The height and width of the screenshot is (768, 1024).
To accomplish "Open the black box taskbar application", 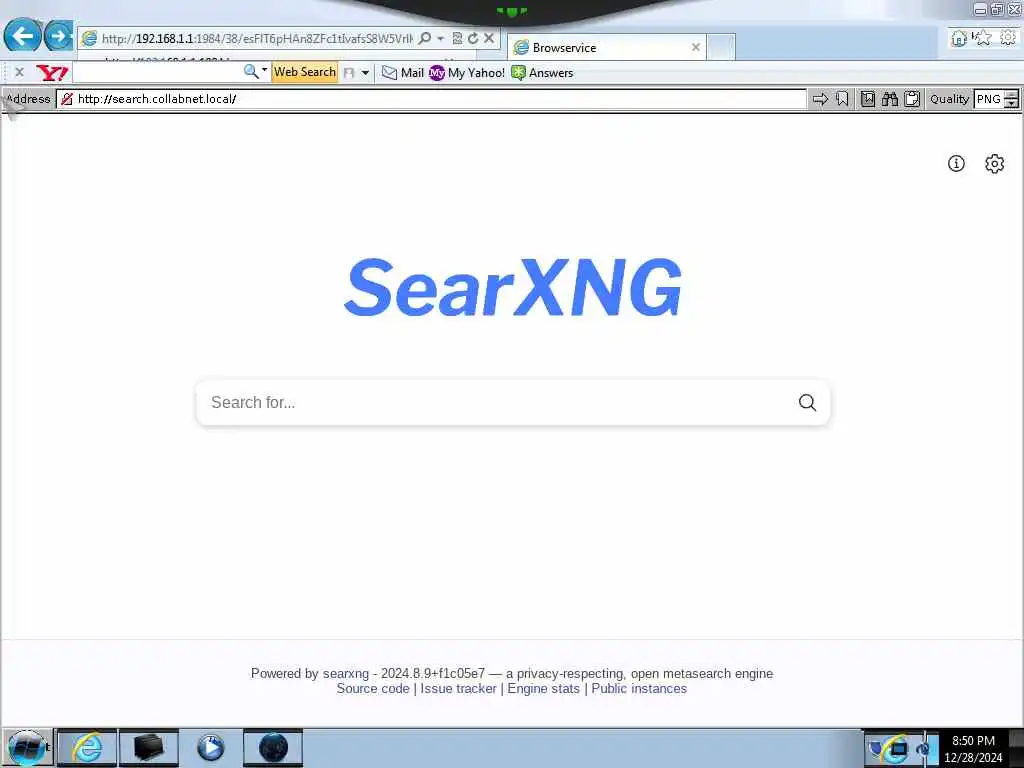I will point(148,748).
